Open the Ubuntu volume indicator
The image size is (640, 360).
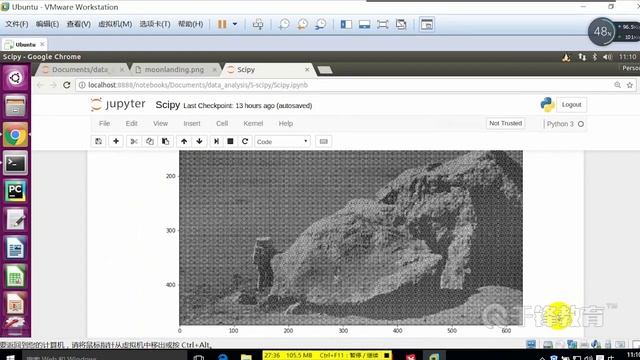coord(607,57)
